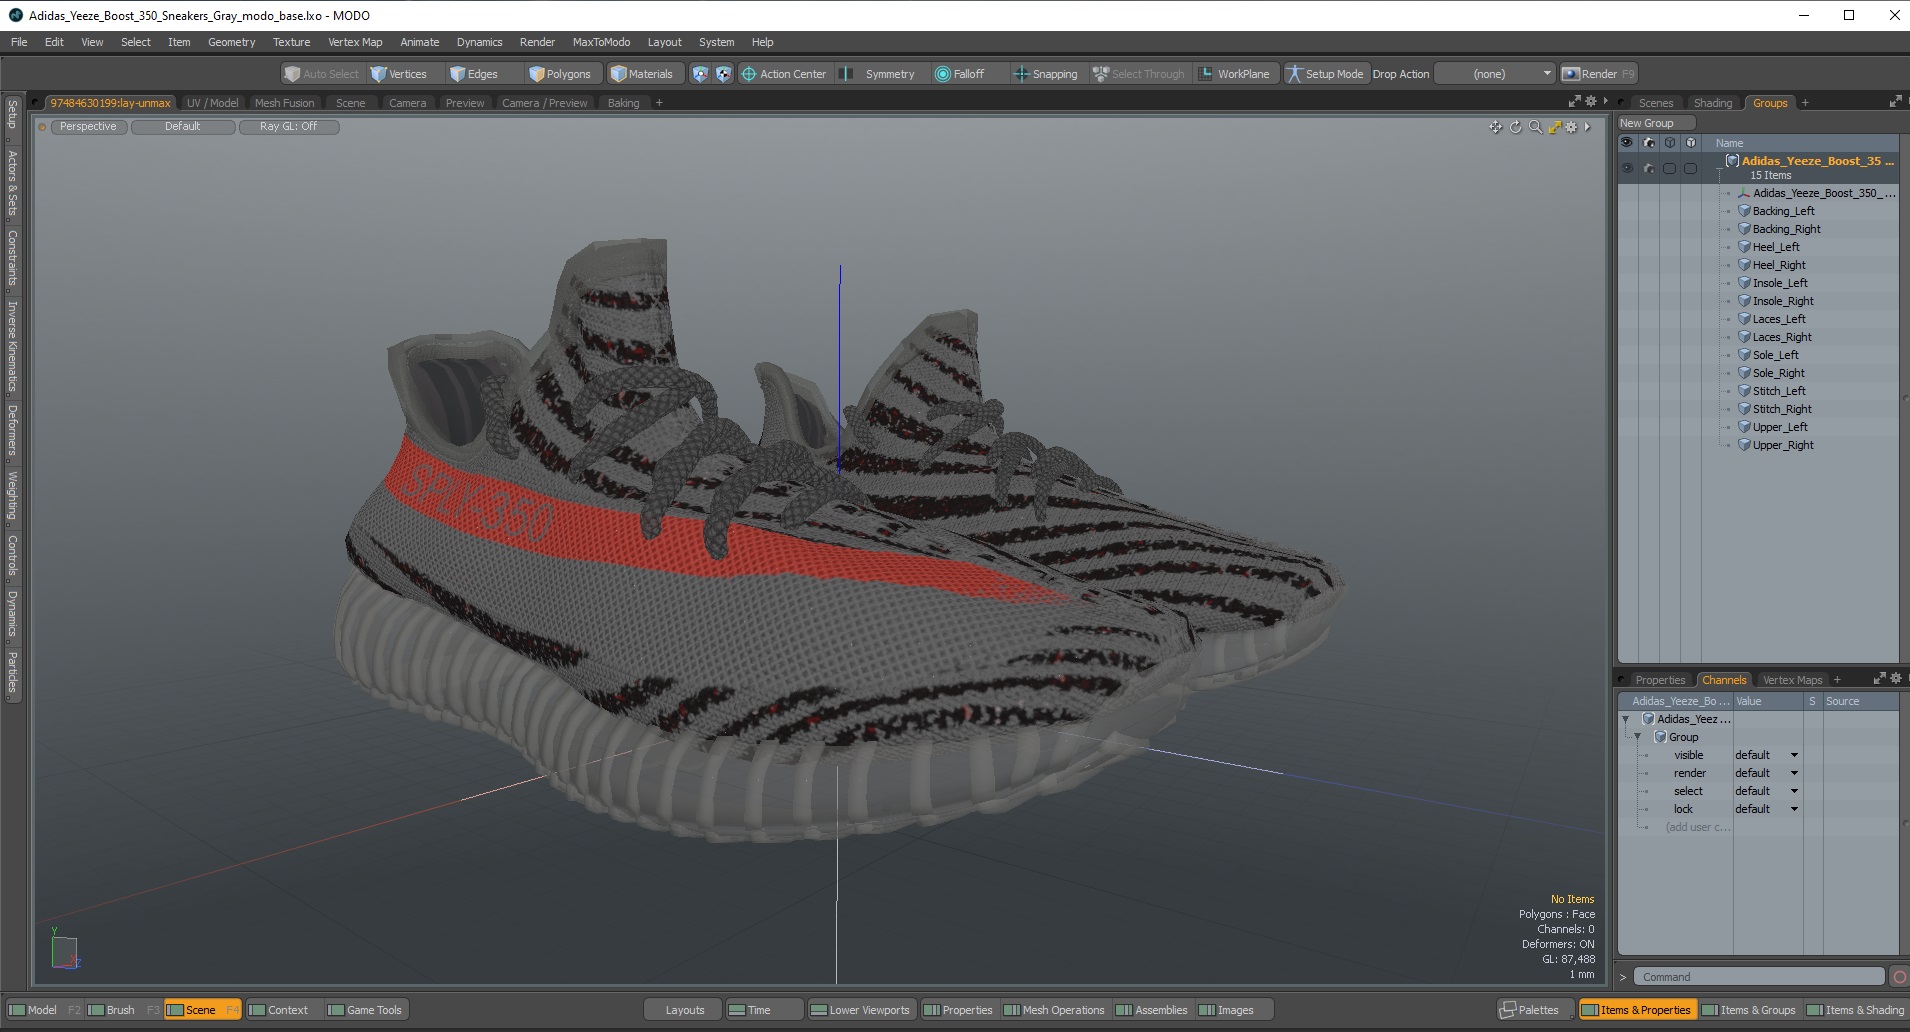Image resolution: width=1910 pixels, height=1032 pixels.
Task: Switch to Materials selection mode
Action: [642, 74]
